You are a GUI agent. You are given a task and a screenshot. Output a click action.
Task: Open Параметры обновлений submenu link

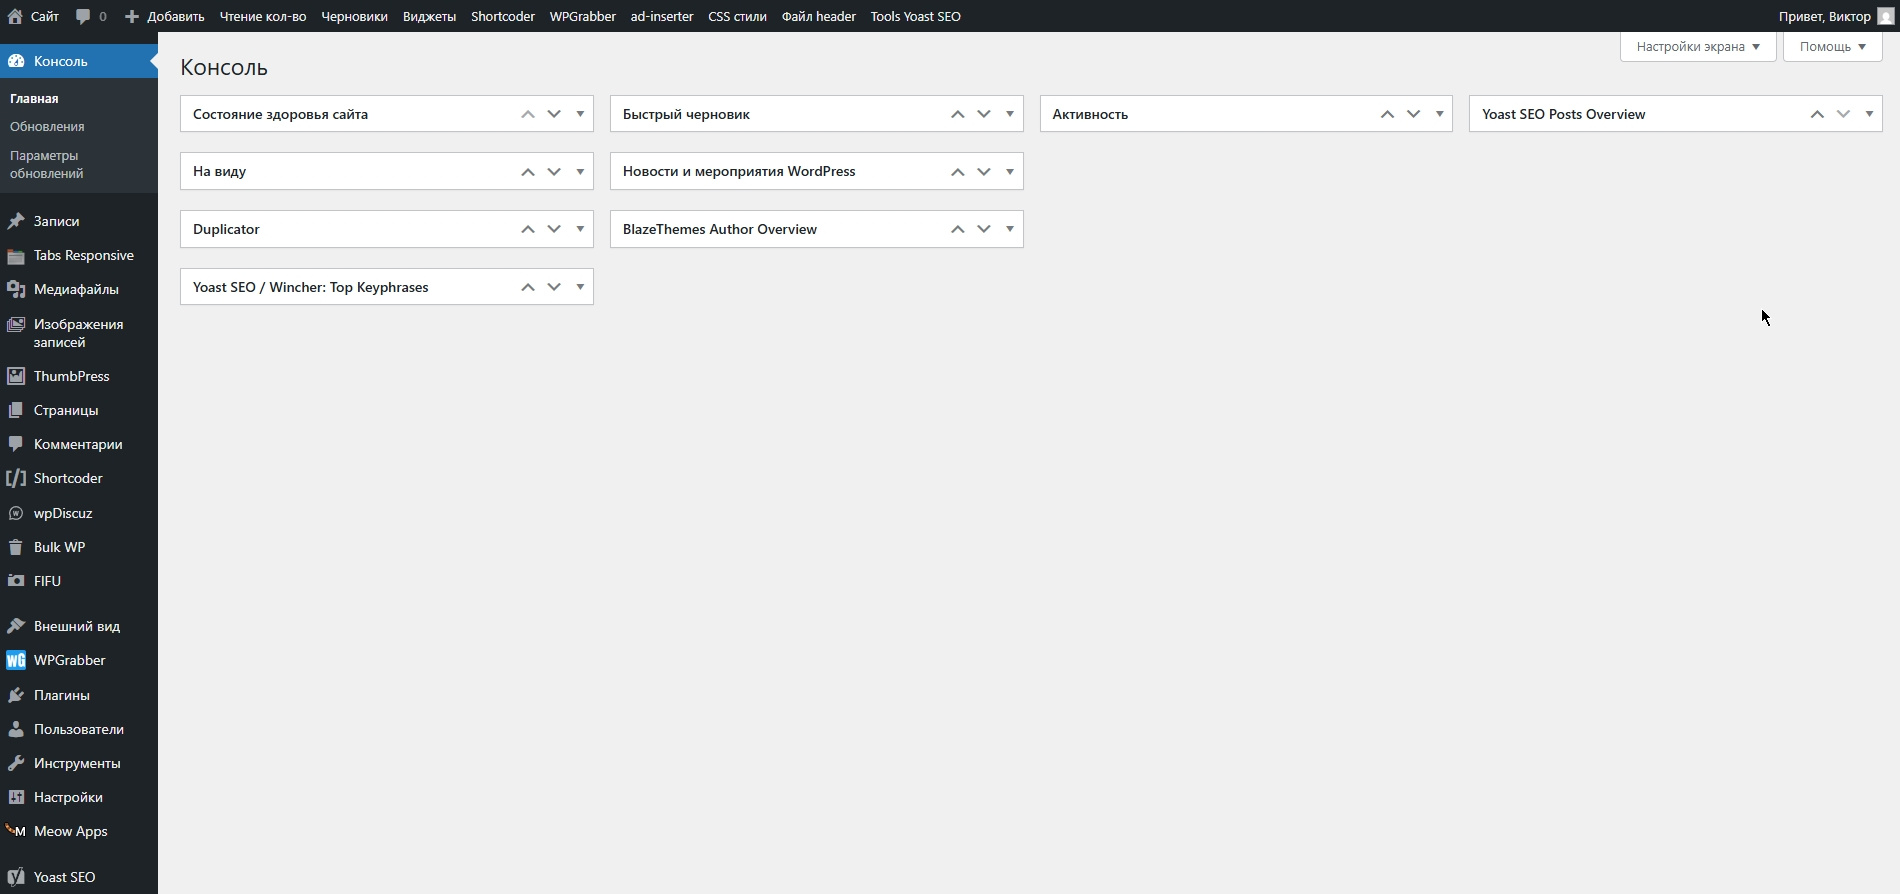coord(46,164)
